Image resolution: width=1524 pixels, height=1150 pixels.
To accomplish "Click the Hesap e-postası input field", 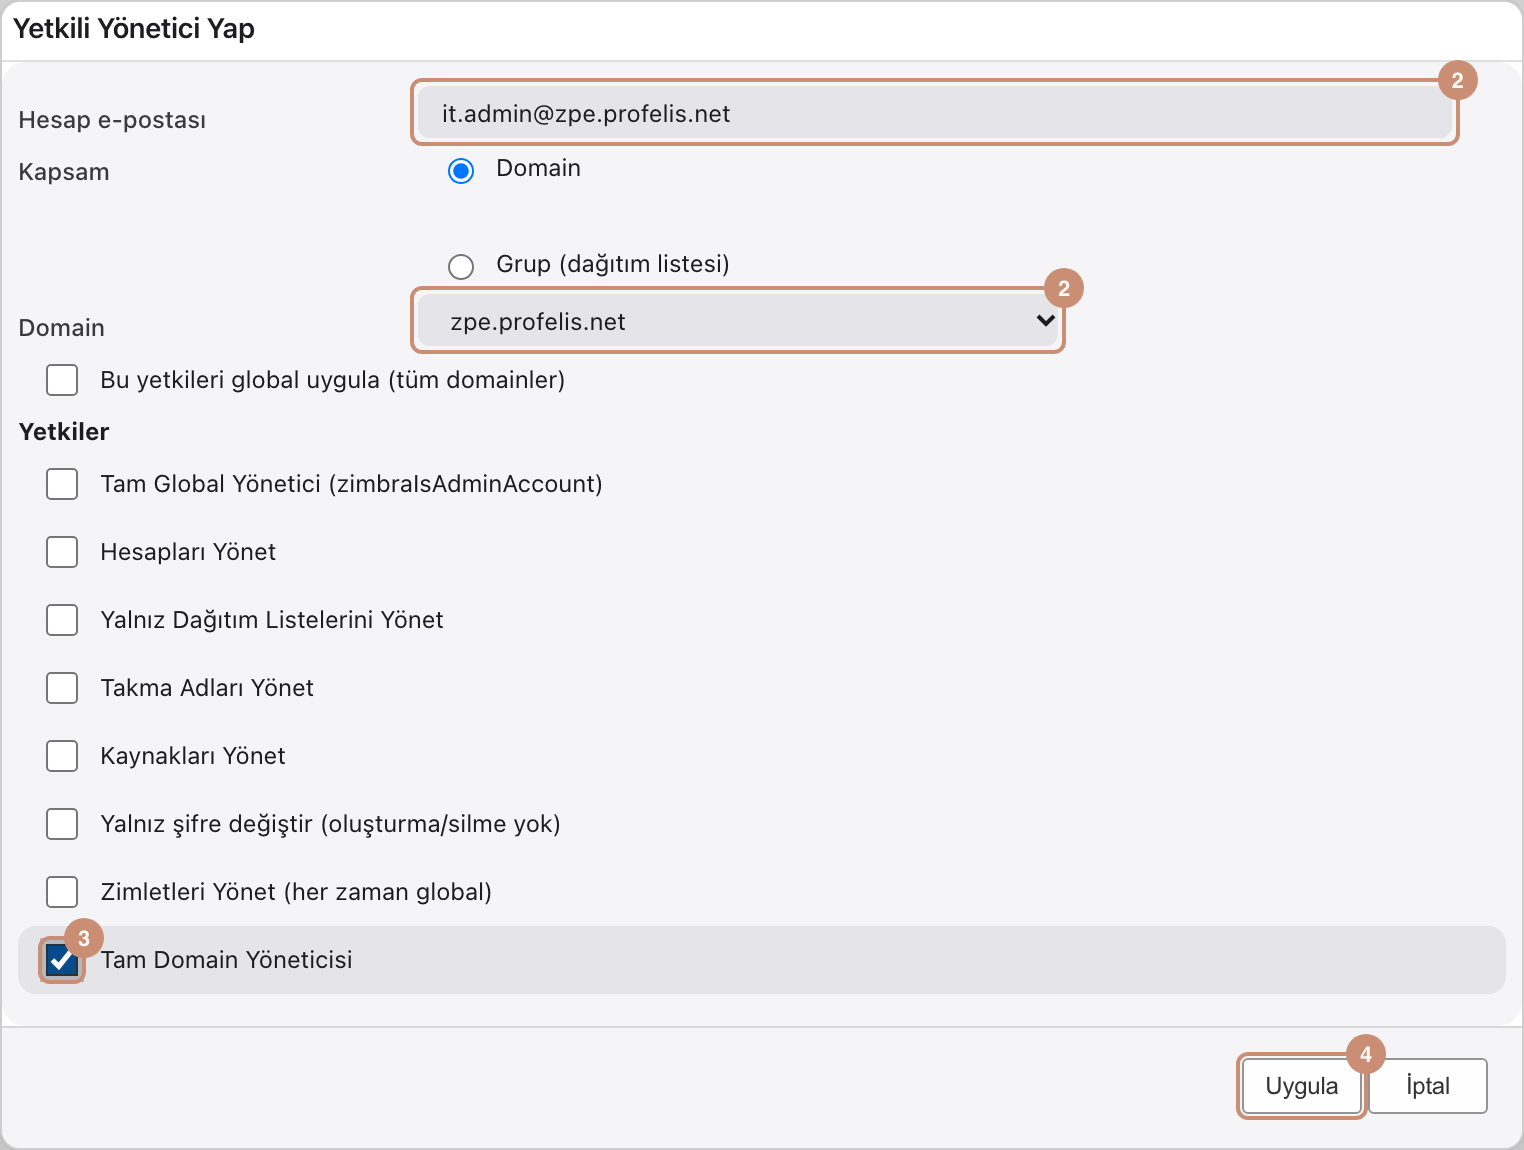I will tap(935, 113).
